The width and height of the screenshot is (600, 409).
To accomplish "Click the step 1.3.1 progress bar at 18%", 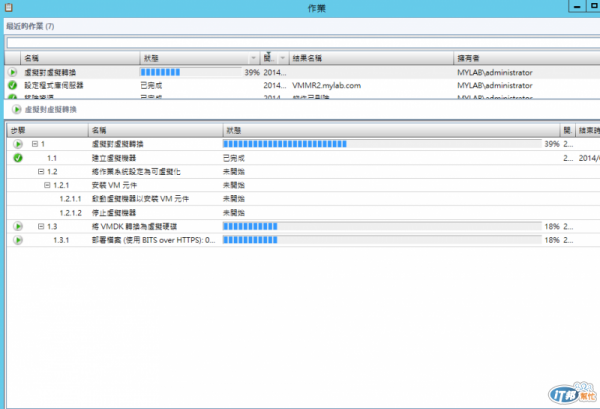I will click(382, 240).
